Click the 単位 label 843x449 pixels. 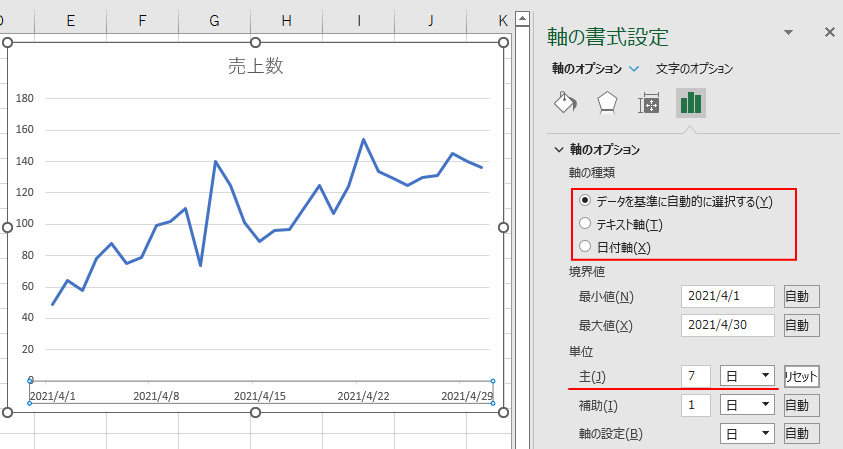coord(581,352)
